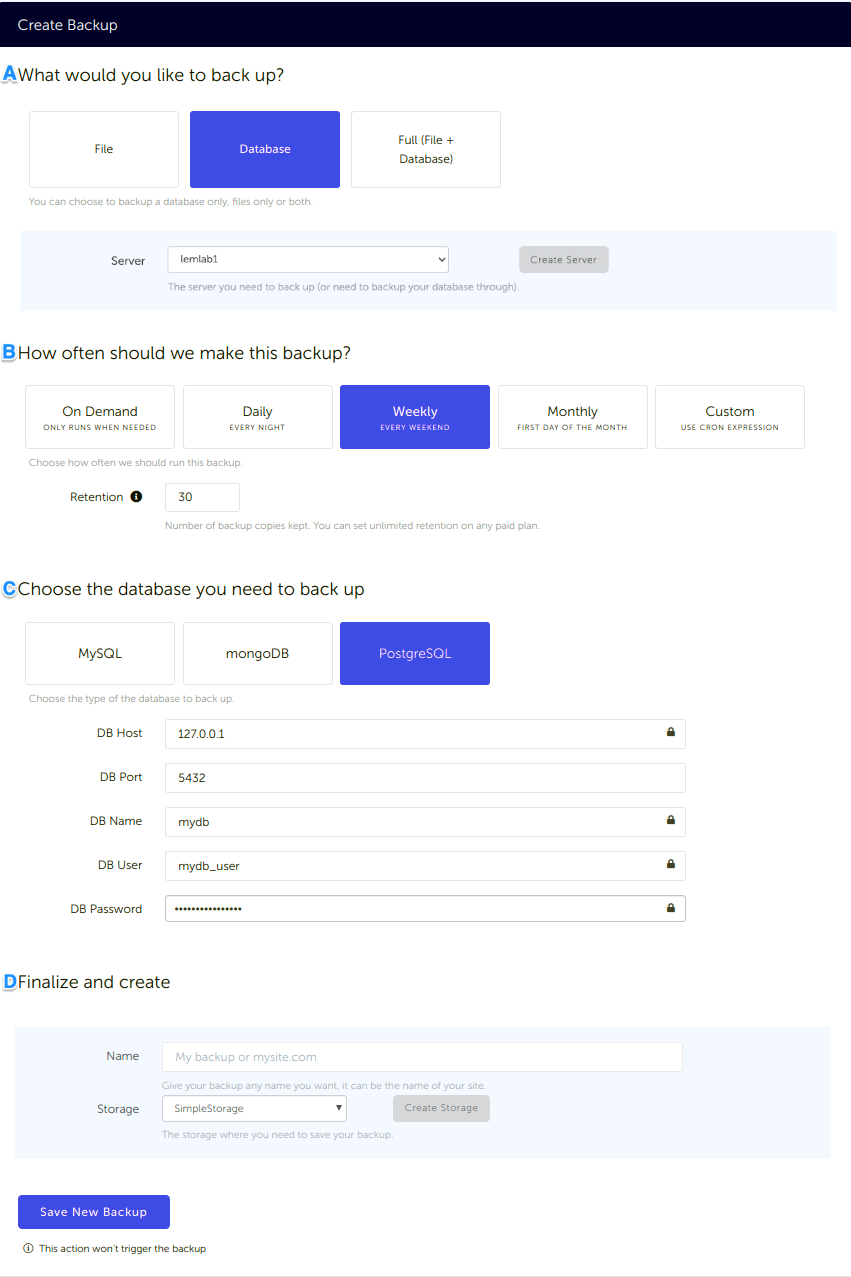
Task: Click the lock icon in DB User field
Action: coord(670,865)
